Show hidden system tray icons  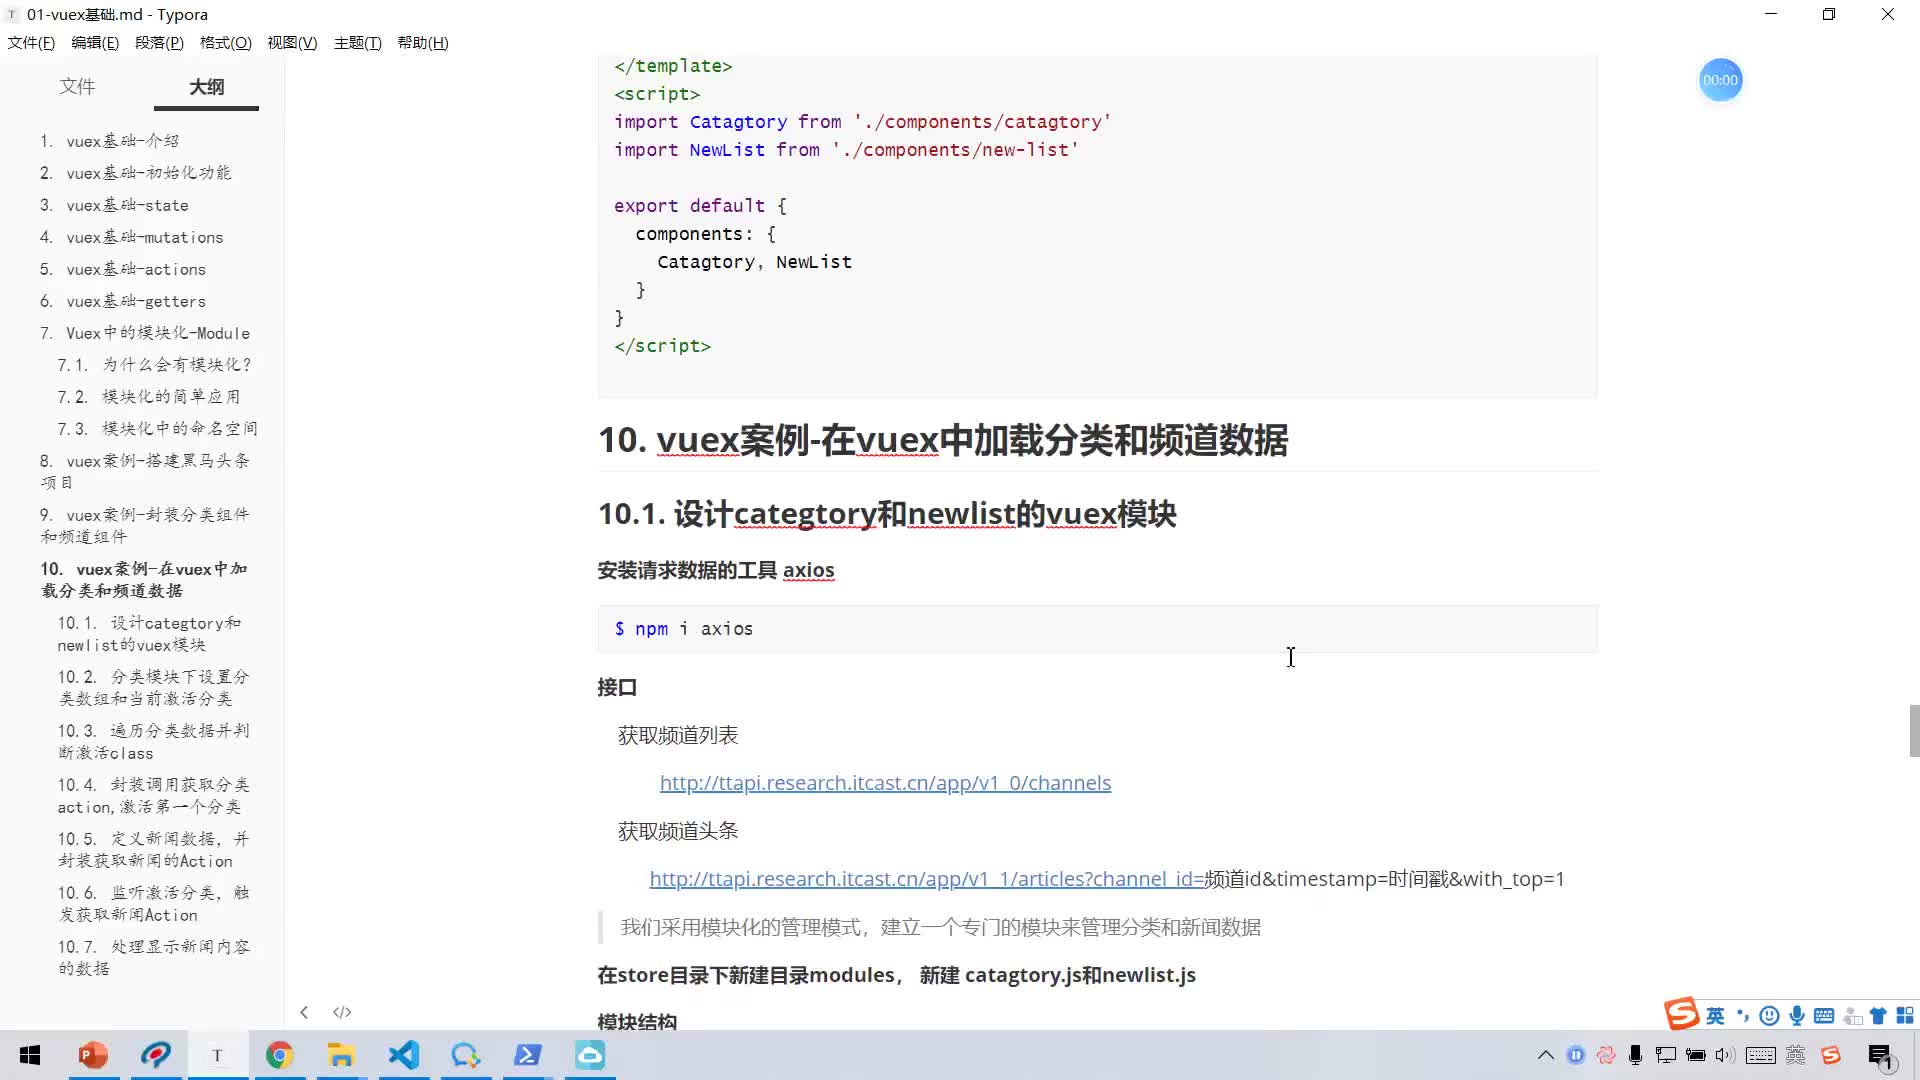(x=1545, y=1055)
